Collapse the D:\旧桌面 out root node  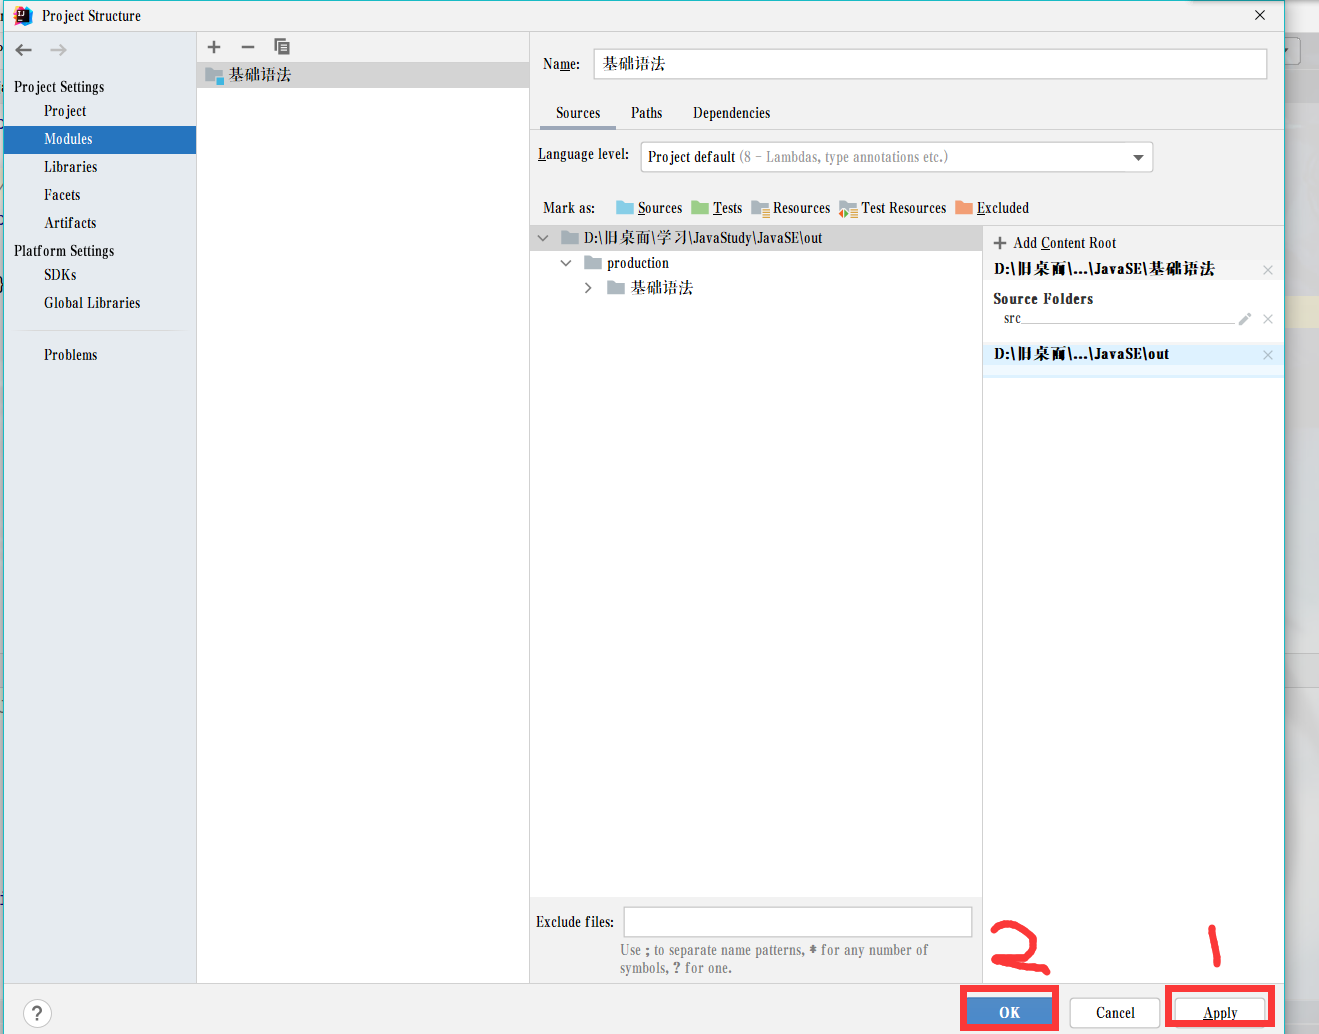[x=543, y=238]
